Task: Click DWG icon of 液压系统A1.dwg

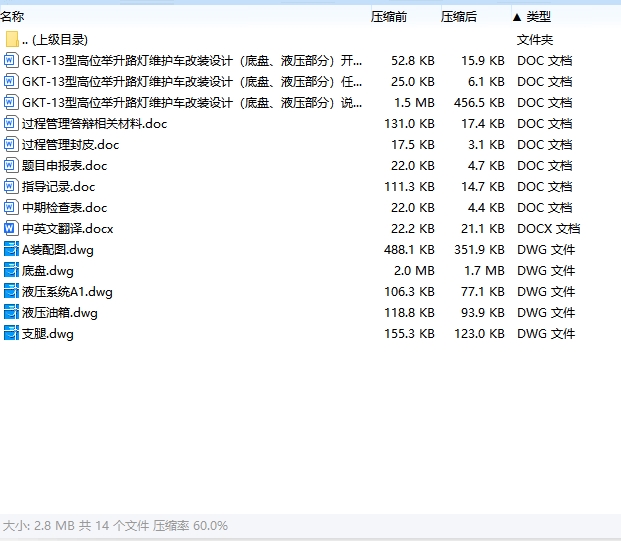Action: pos(11,291)
